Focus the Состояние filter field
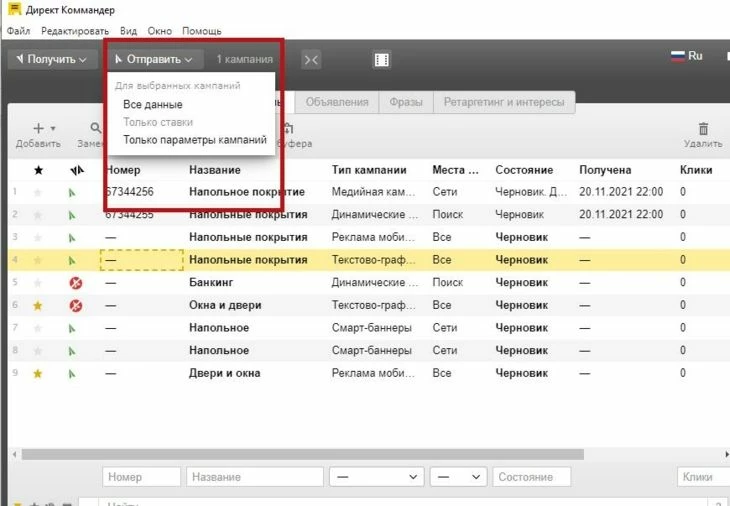730x506 pixels. [532, 477]
